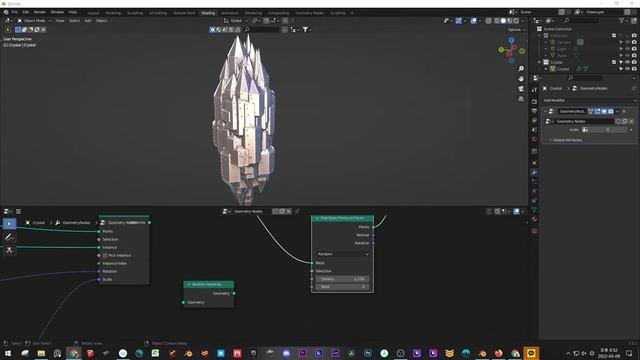
Task: Open the viewport Options dropdown
Action: (x=516, y=30)
